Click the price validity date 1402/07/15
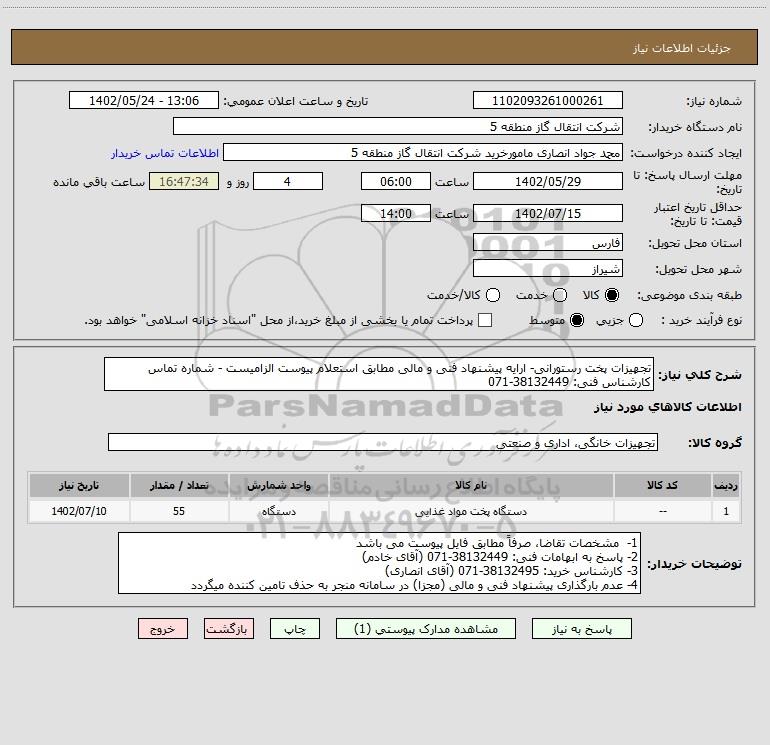The height and width of the screenshot is (745, 770). tap(548, 213)
